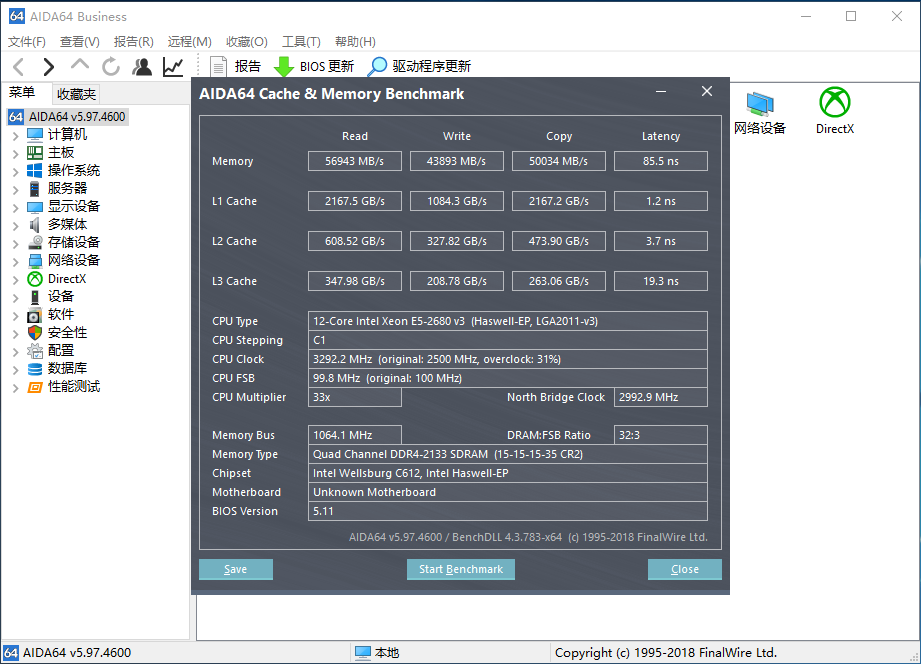This screenshot has height=664, width=921.
Task: Click North Bridge Clock 2992.9 MHz value
Action: [661, 397]
